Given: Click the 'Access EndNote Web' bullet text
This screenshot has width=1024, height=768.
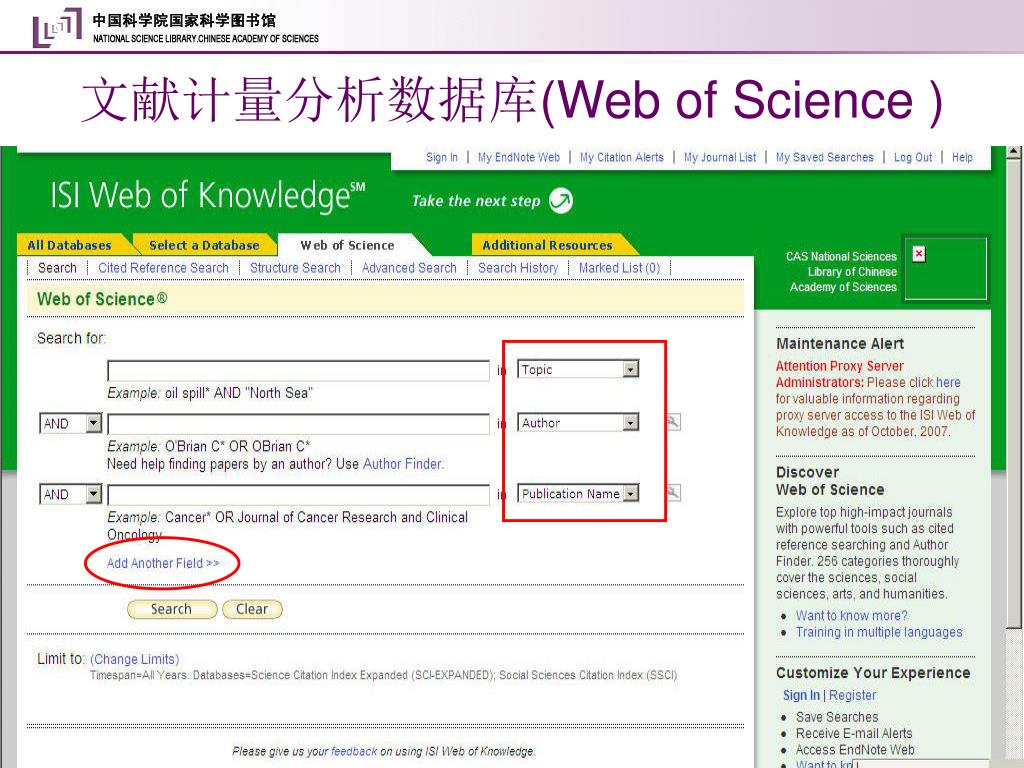Looking at the screenshot, I should [x=855, y=750].
